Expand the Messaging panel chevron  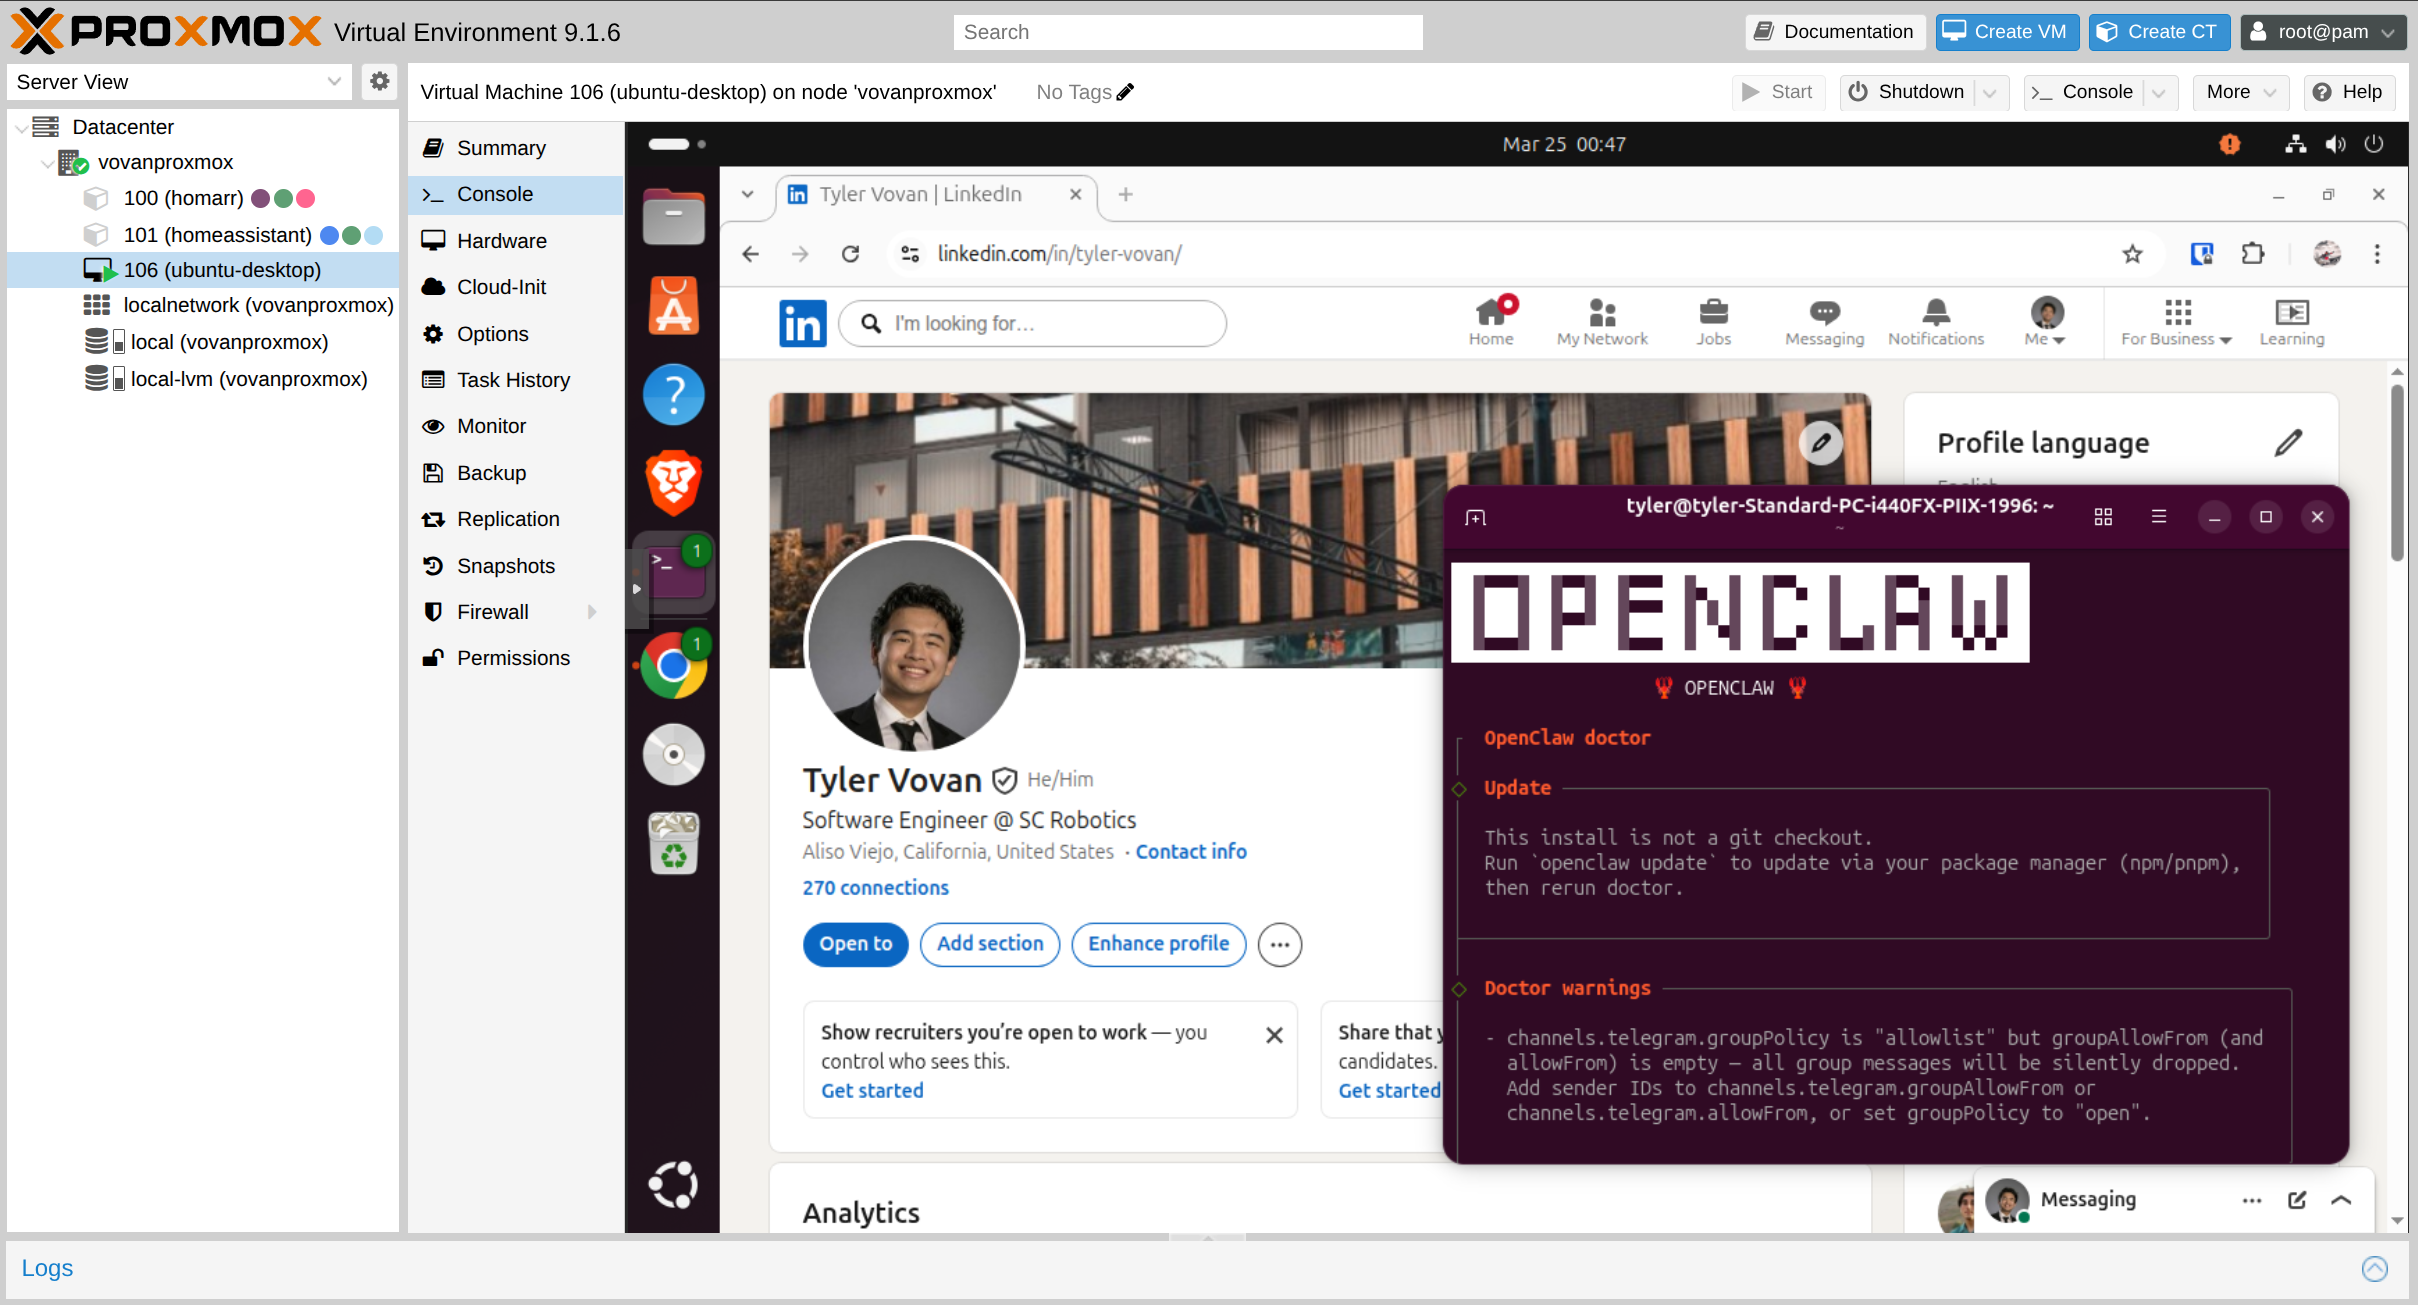(x=2341, y=1200)
